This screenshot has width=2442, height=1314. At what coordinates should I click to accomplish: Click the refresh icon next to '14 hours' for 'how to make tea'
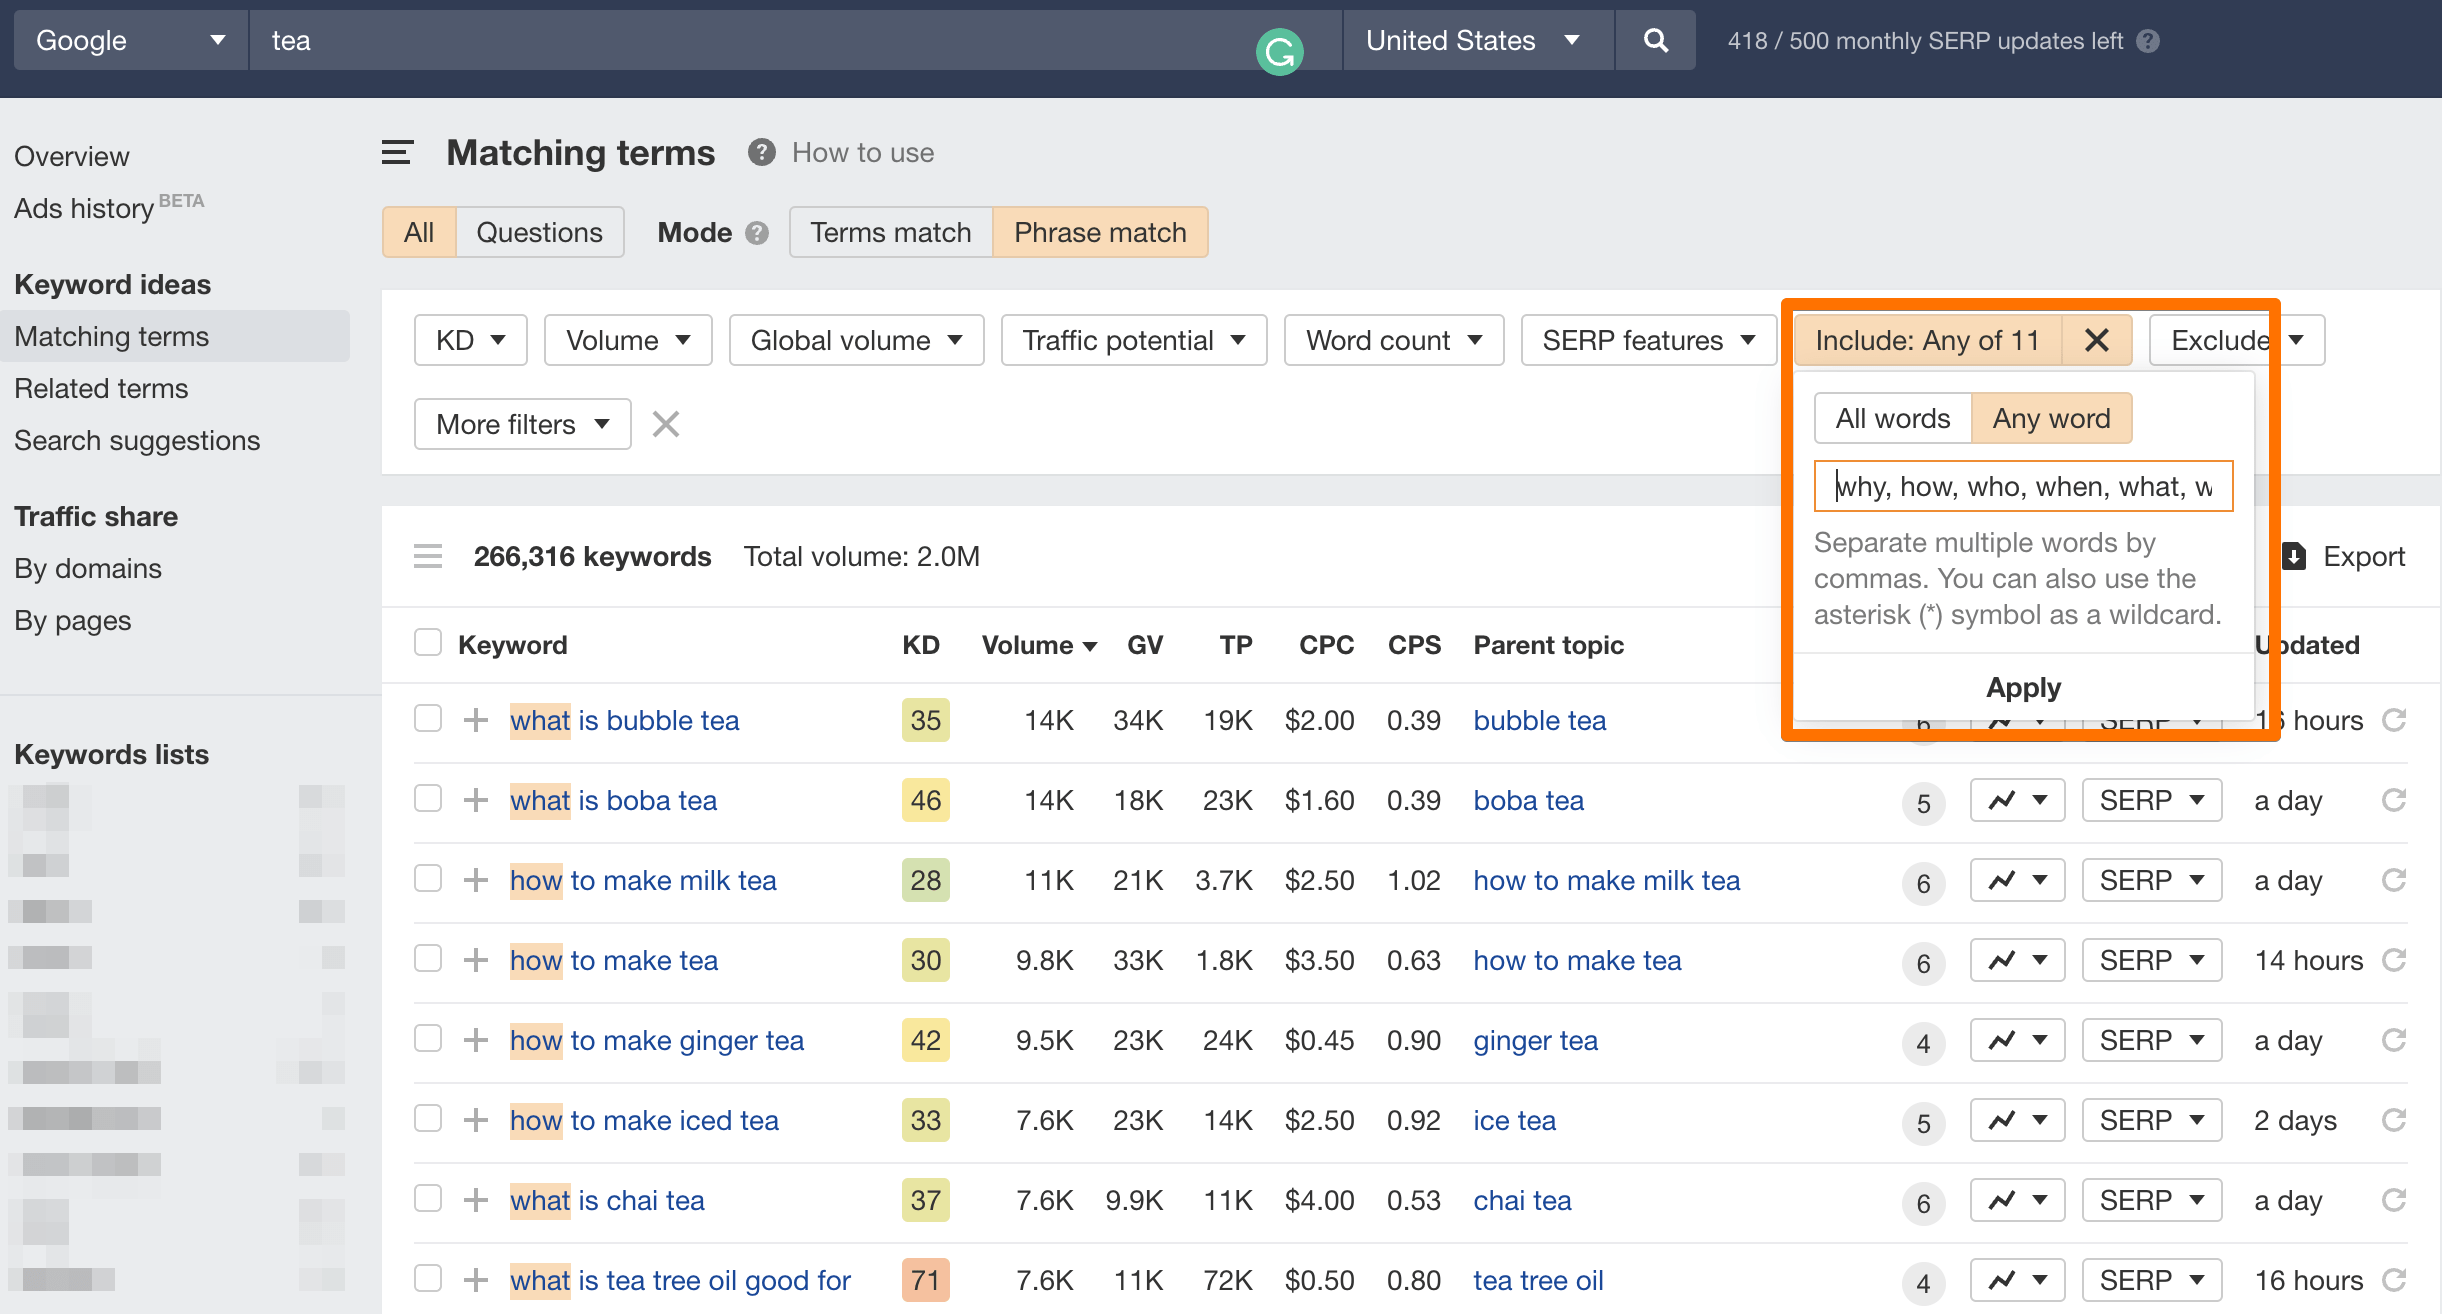click(x=2394, y=960)
